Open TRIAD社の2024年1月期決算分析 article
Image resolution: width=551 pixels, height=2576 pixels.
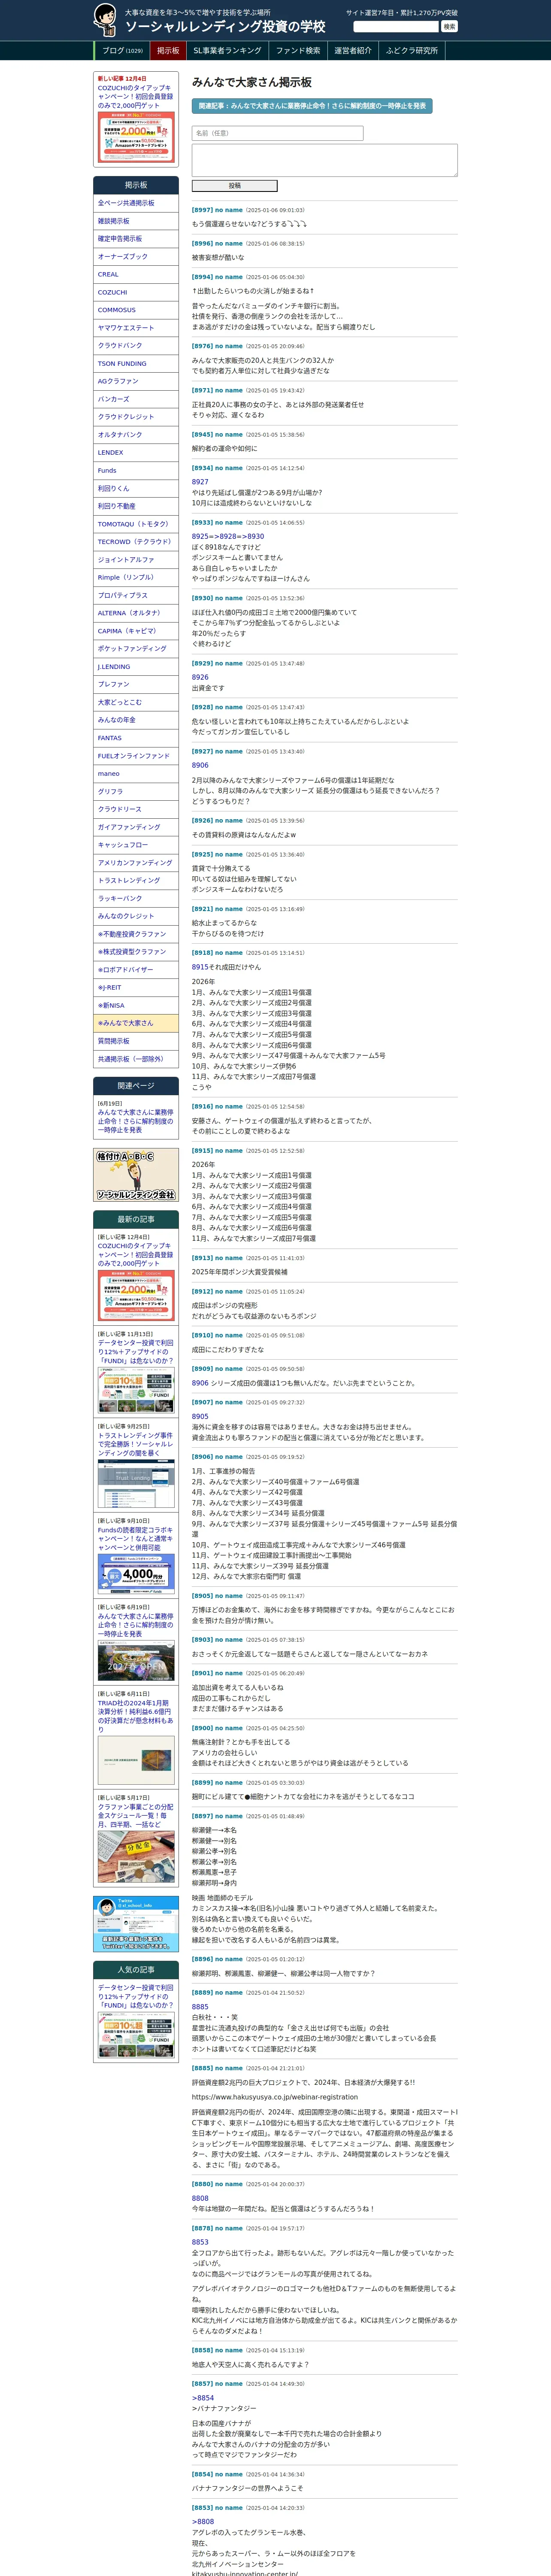tap(136, 1715)
